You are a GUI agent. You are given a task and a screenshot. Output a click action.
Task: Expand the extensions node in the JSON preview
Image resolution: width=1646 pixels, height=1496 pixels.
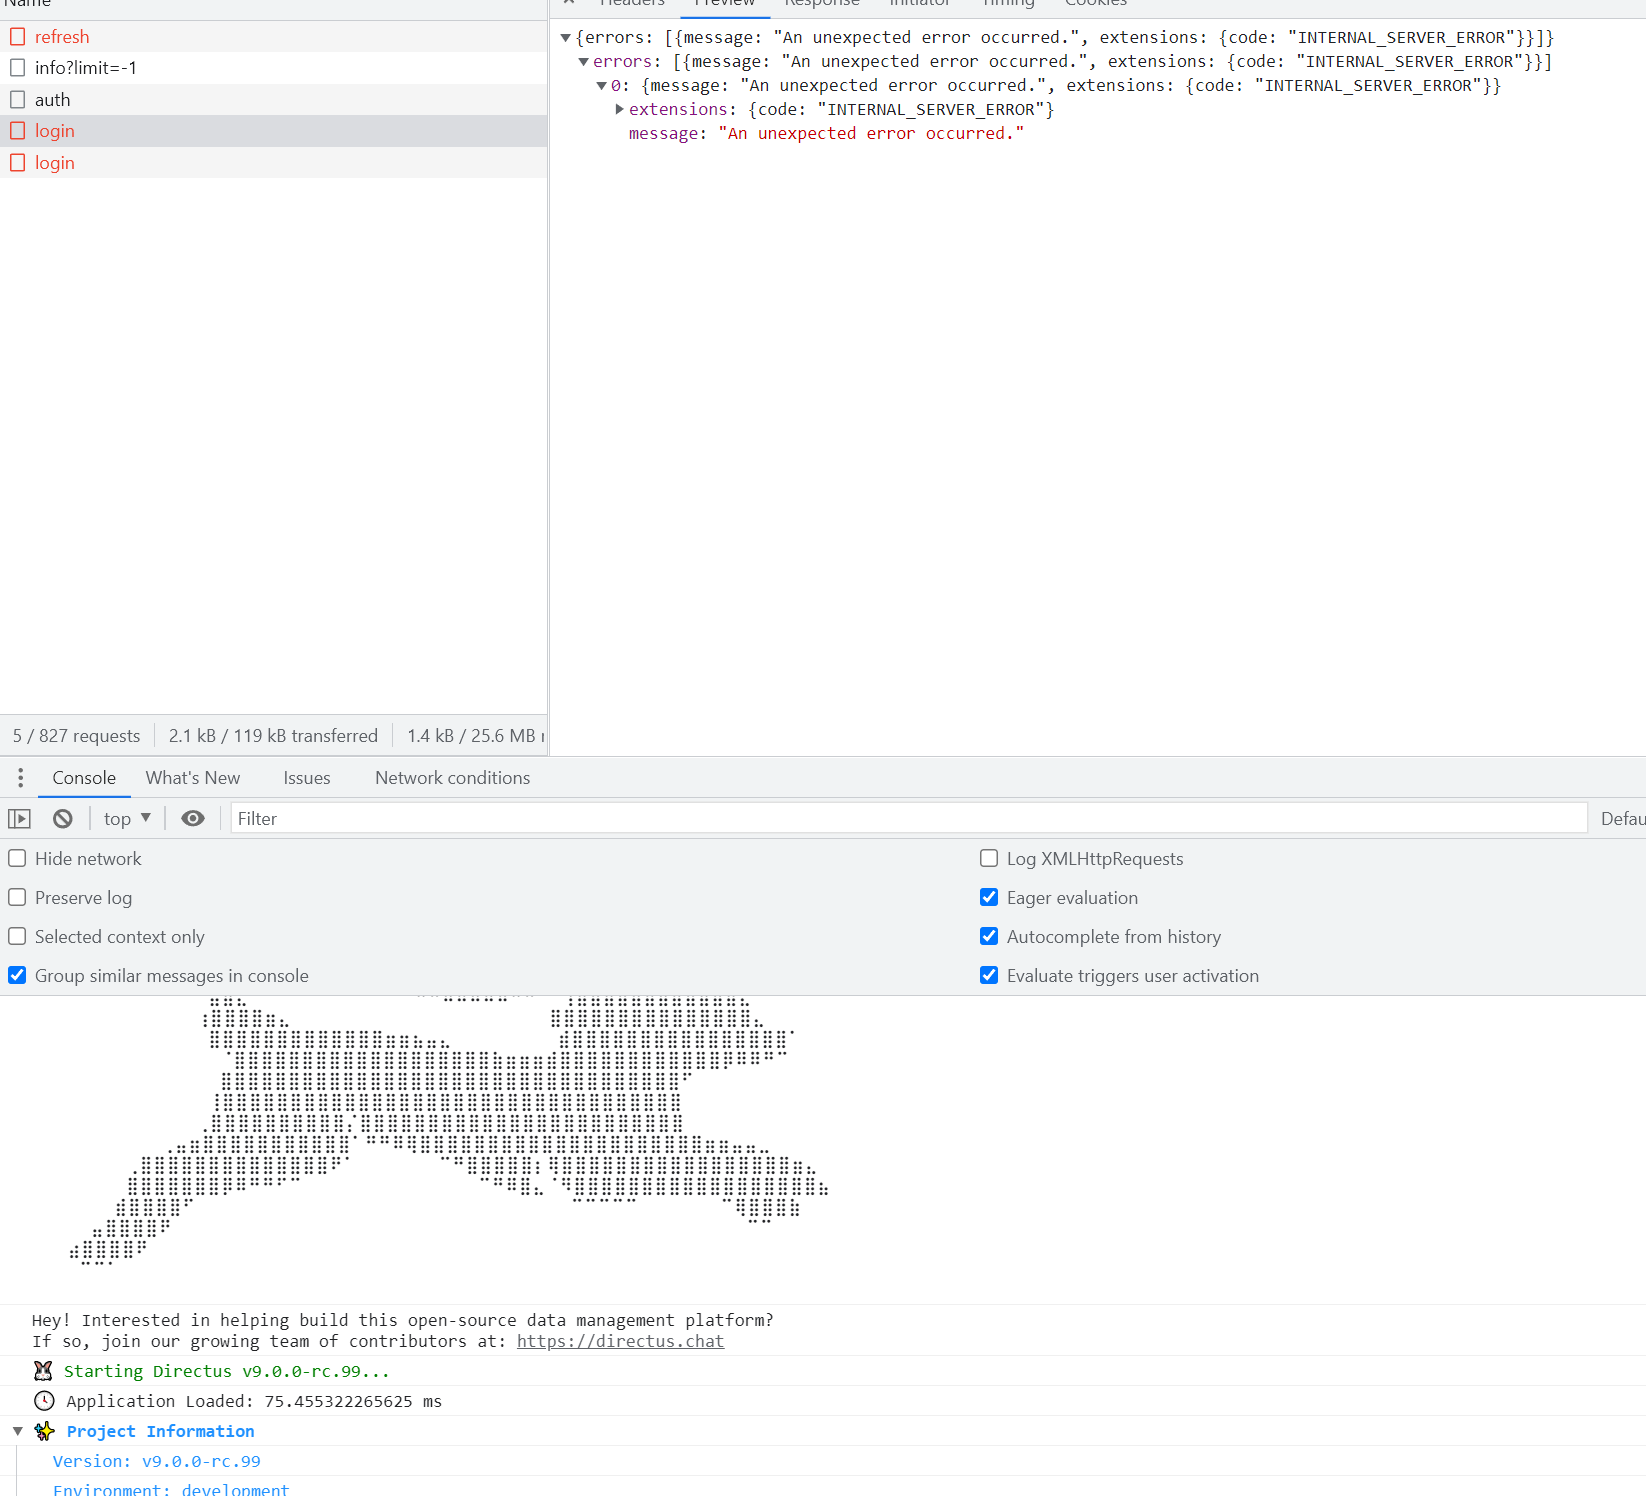(619, 109)
